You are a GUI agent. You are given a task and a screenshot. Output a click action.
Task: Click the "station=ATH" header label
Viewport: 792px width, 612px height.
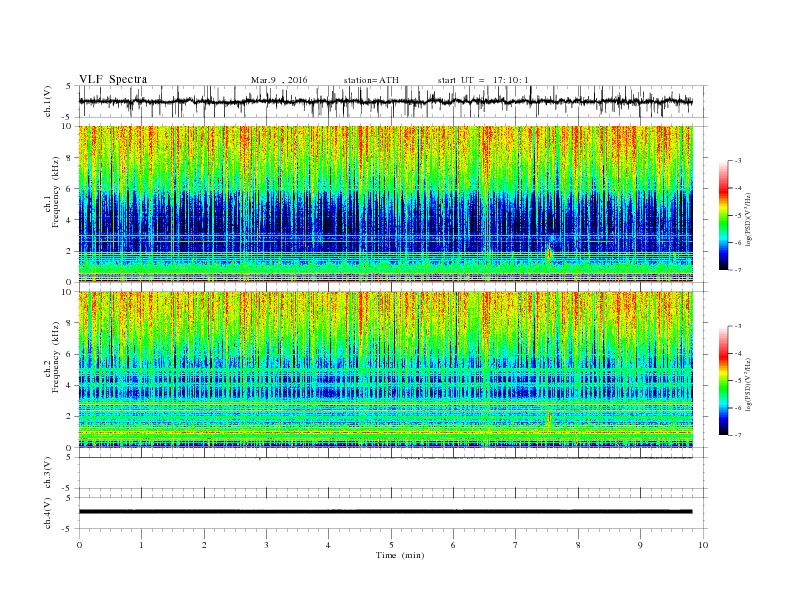371,80
